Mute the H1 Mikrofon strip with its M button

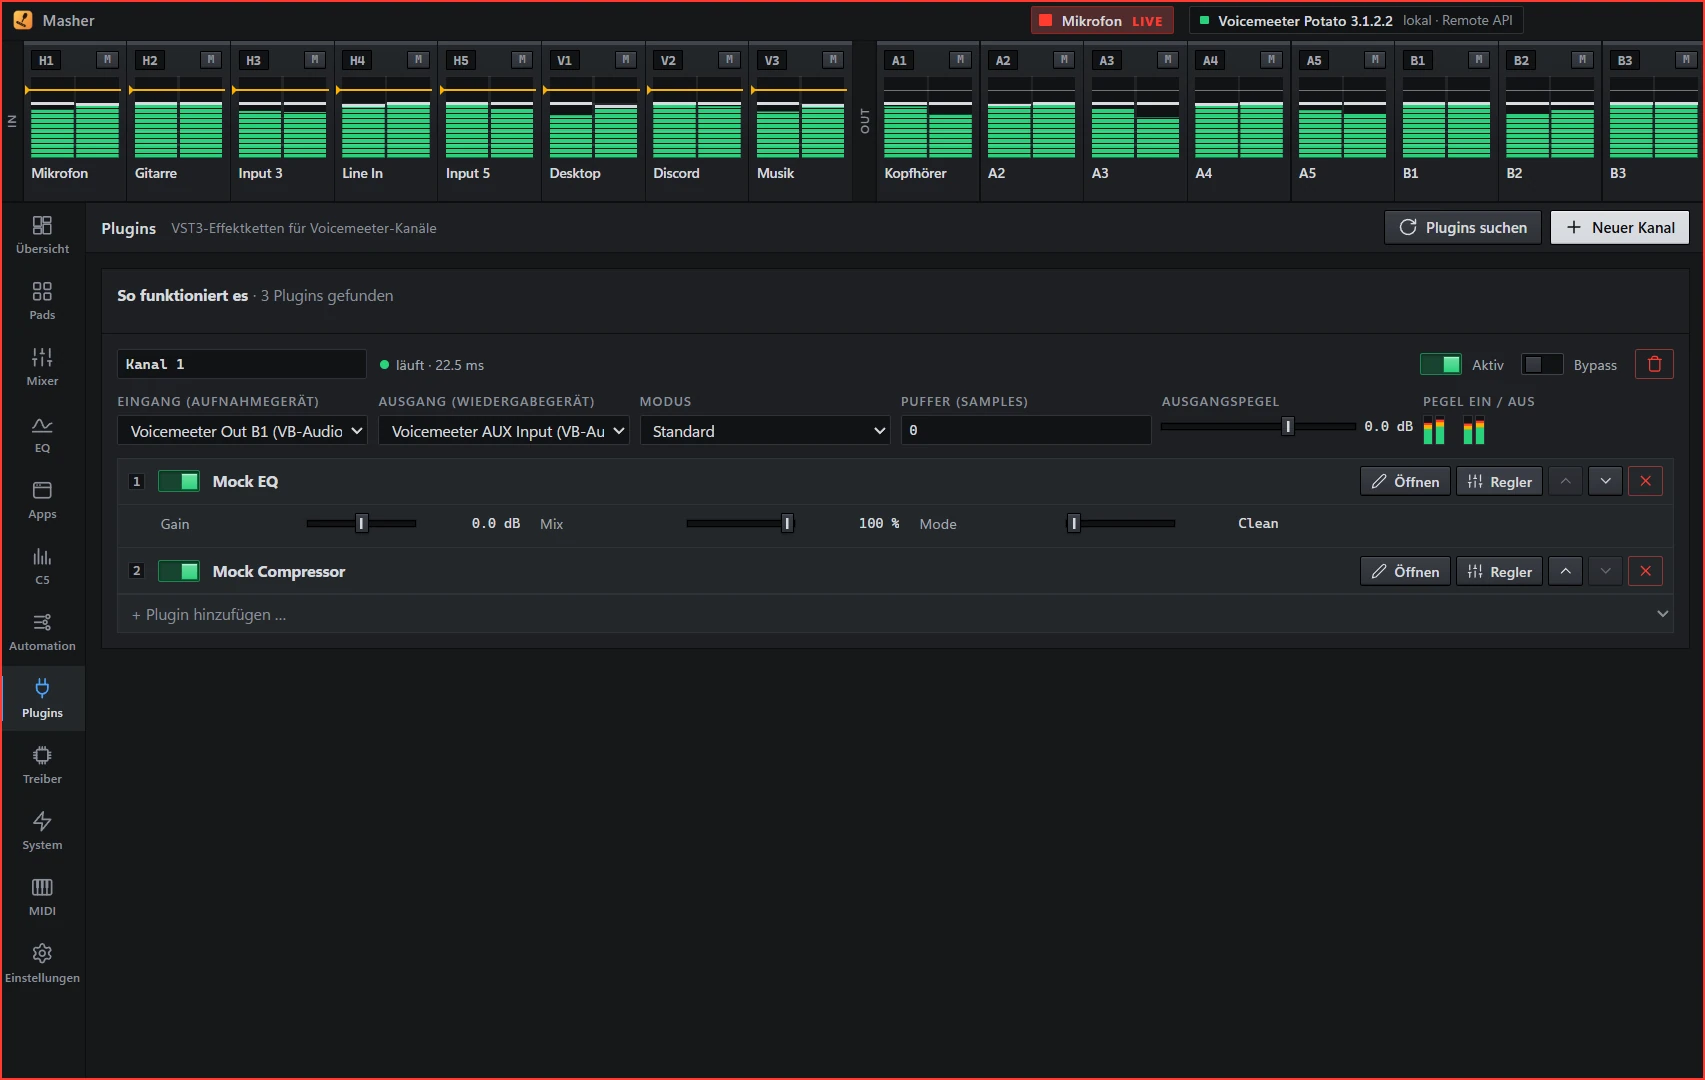point(107,60)
